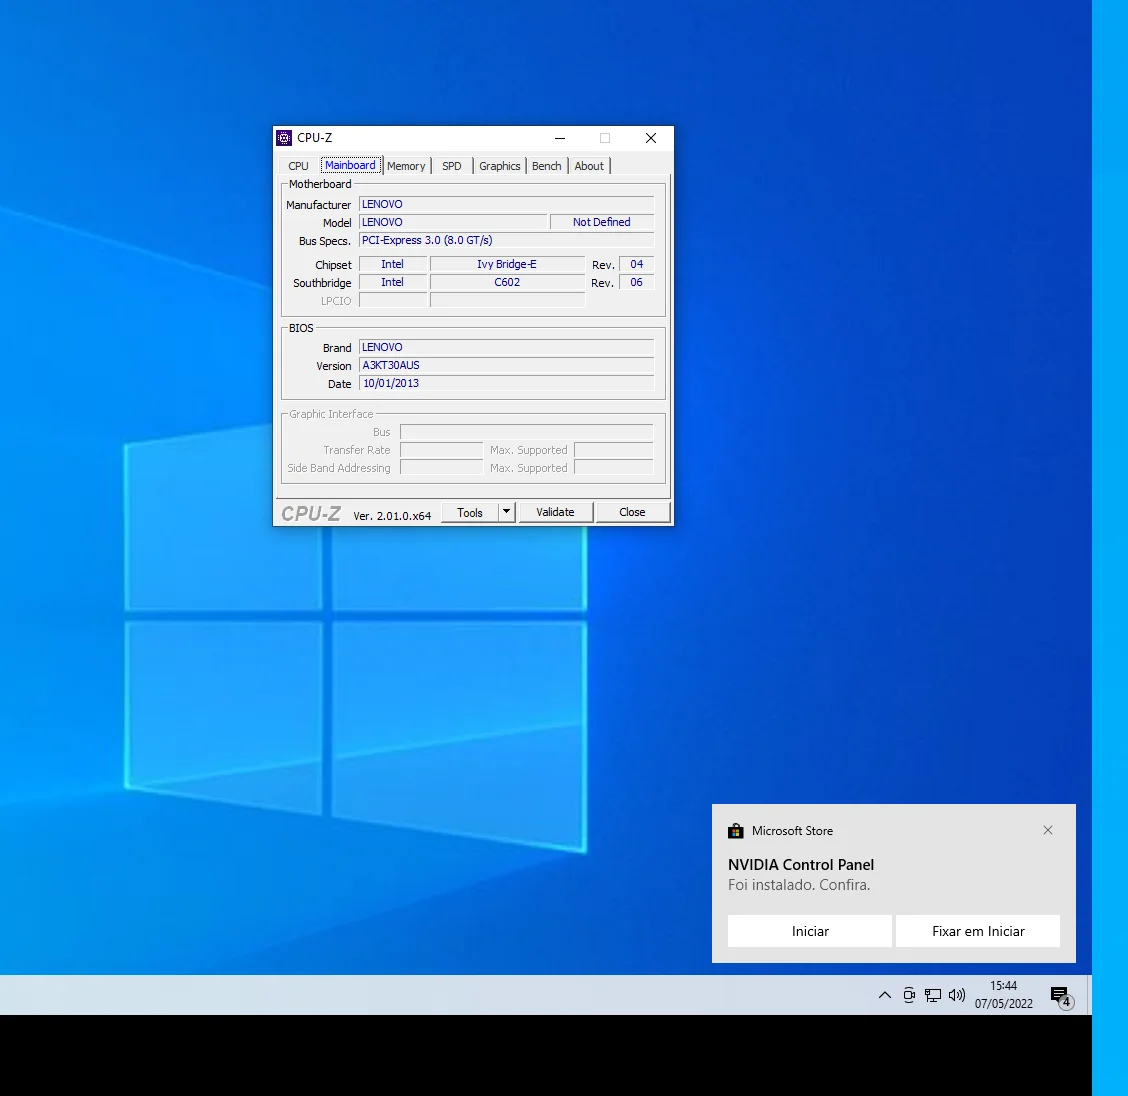Click the speaker volume icon
The image size is (1128, 1096).
957,995
